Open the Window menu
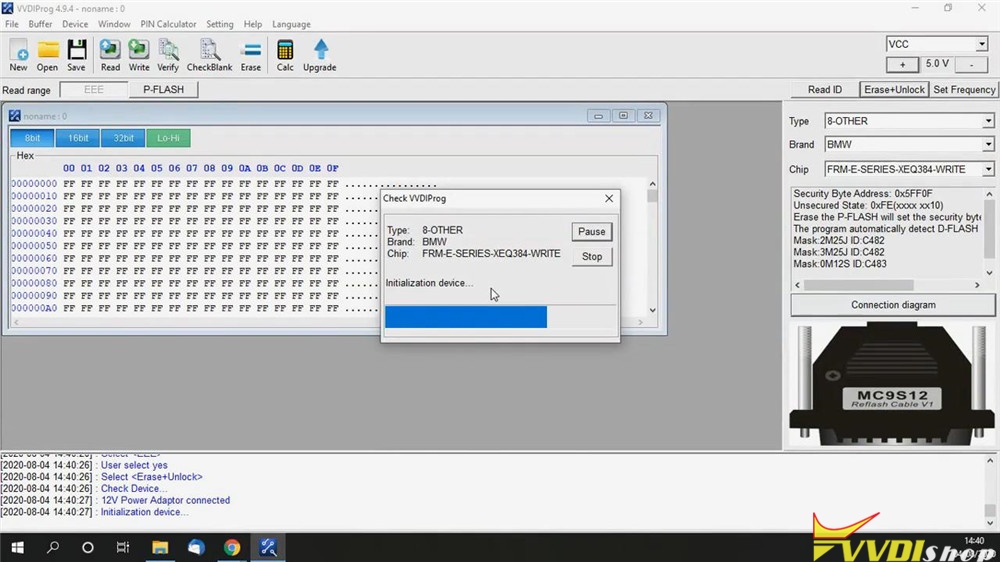This screenshot has height=562, width=1000. pyautogui.click(x=114, y=24)
